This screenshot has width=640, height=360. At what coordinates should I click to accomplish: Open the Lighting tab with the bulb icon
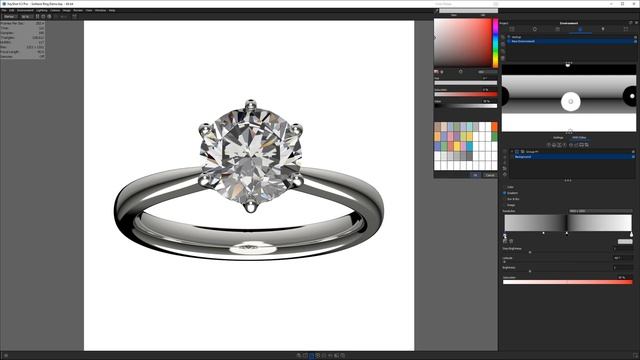[x=603, y=29]
